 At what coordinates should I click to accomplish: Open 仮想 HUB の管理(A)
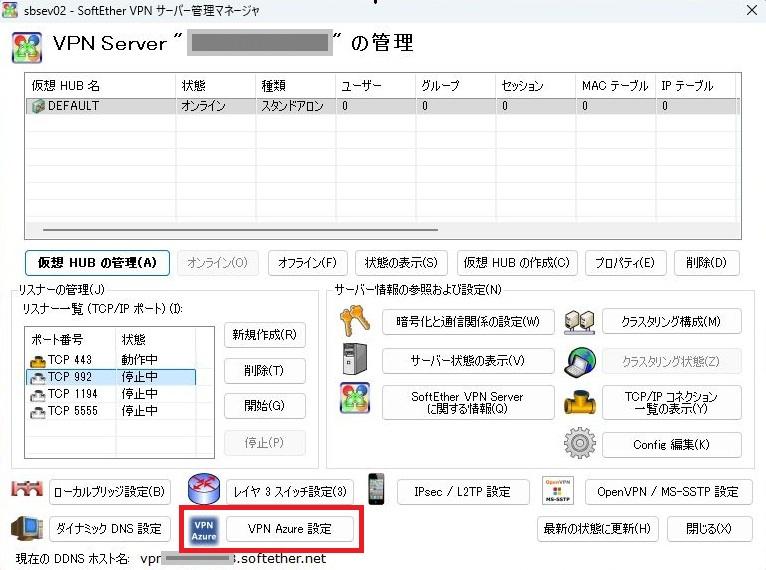(x=97, y=263)
